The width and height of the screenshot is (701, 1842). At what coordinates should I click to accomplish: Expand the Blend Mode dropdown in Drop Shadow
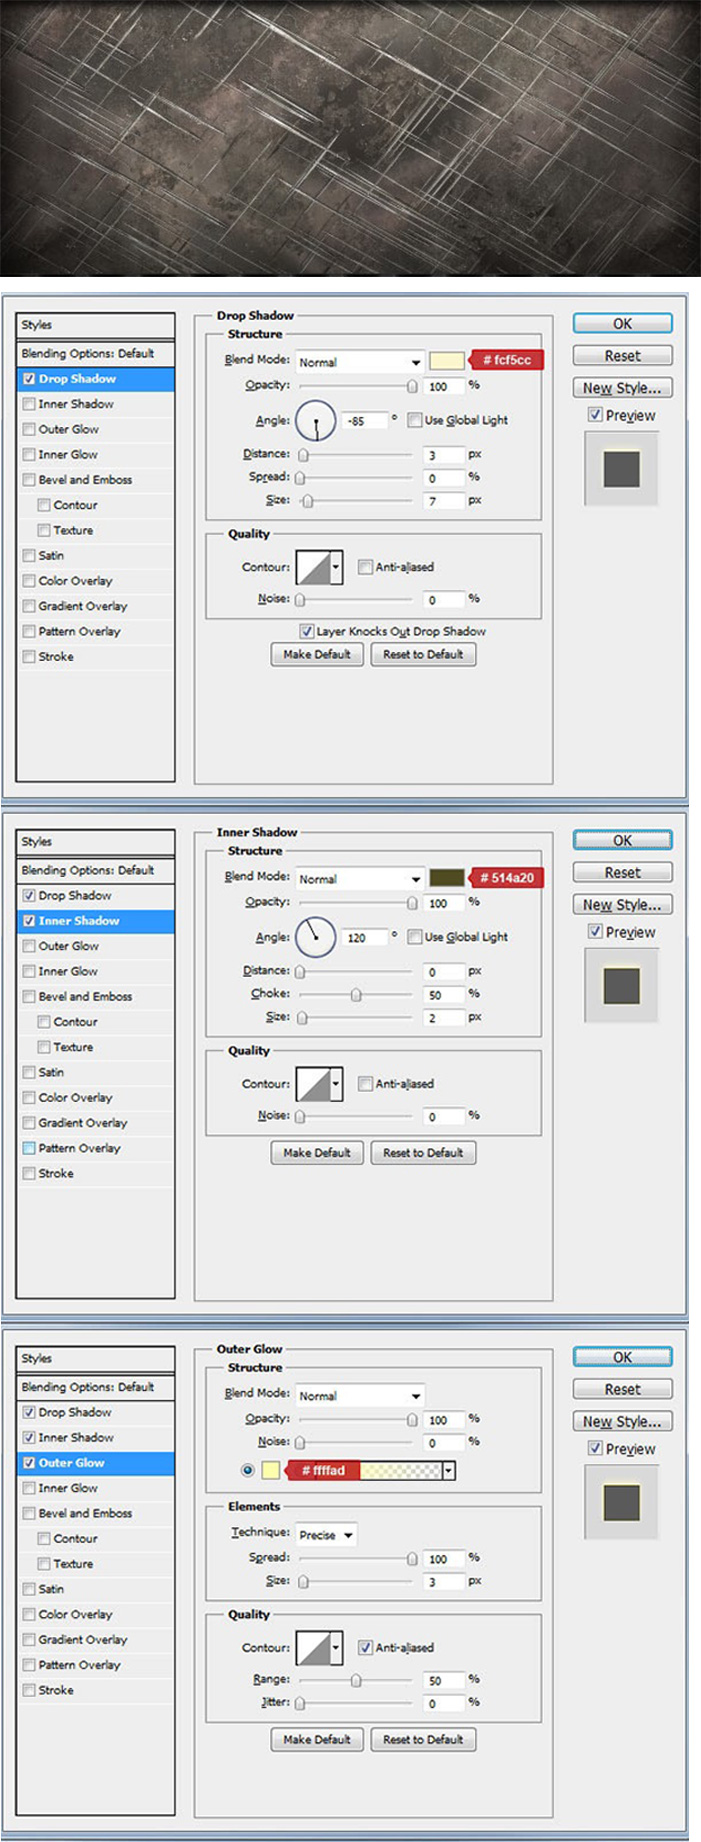360,362
